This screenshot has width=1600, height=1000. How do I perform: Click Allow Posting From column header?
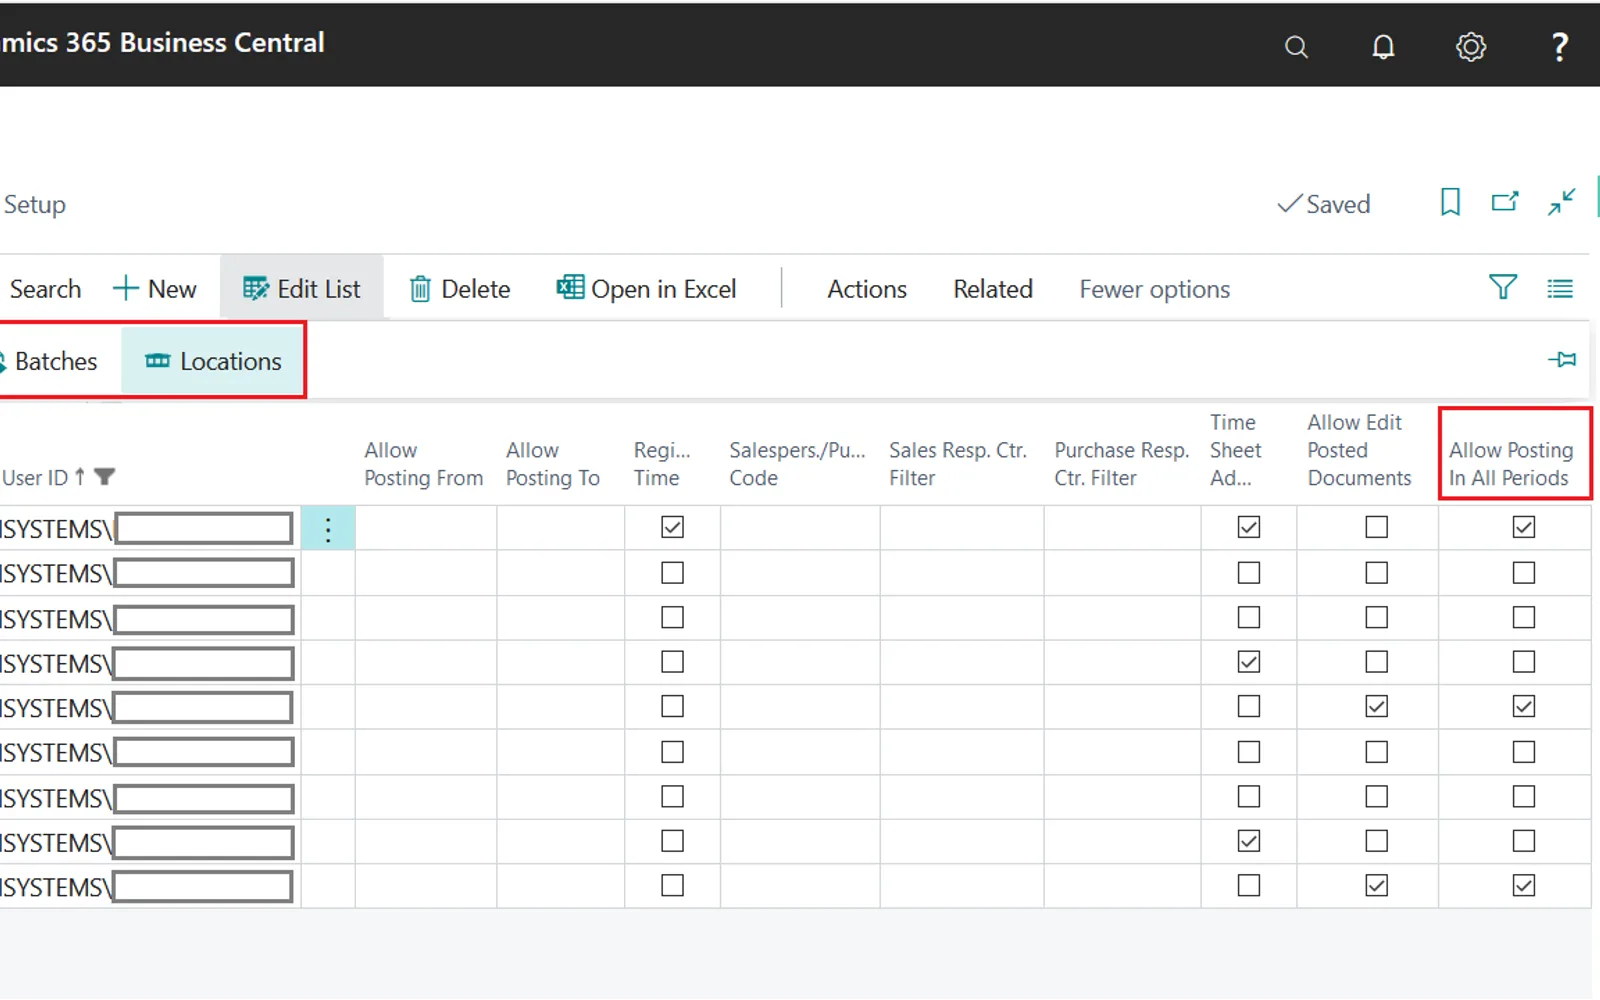click(423, 464)
